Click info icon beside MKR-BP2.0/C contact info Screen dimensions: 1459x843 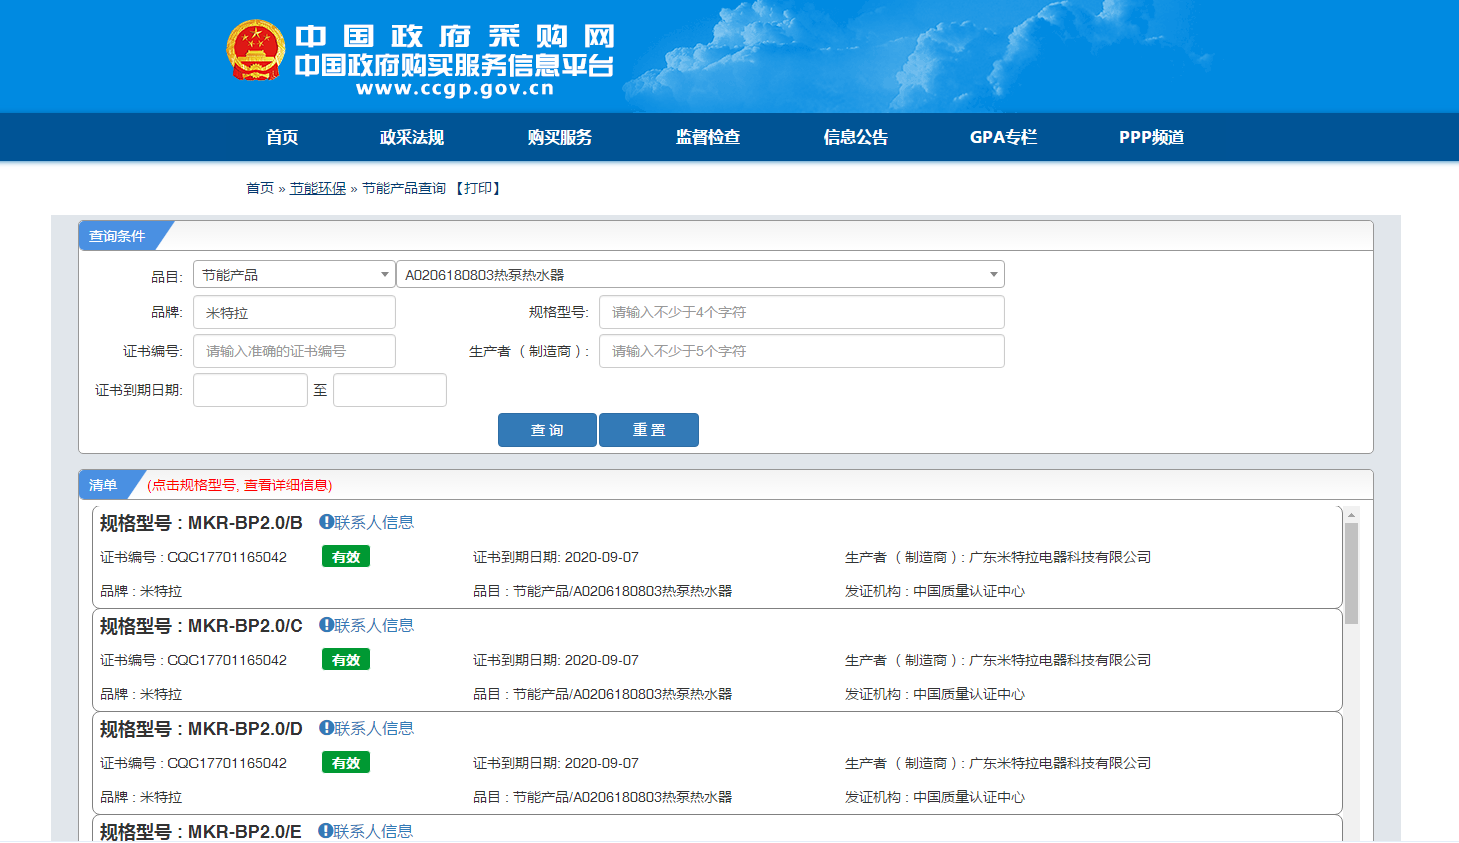point(326,624)
